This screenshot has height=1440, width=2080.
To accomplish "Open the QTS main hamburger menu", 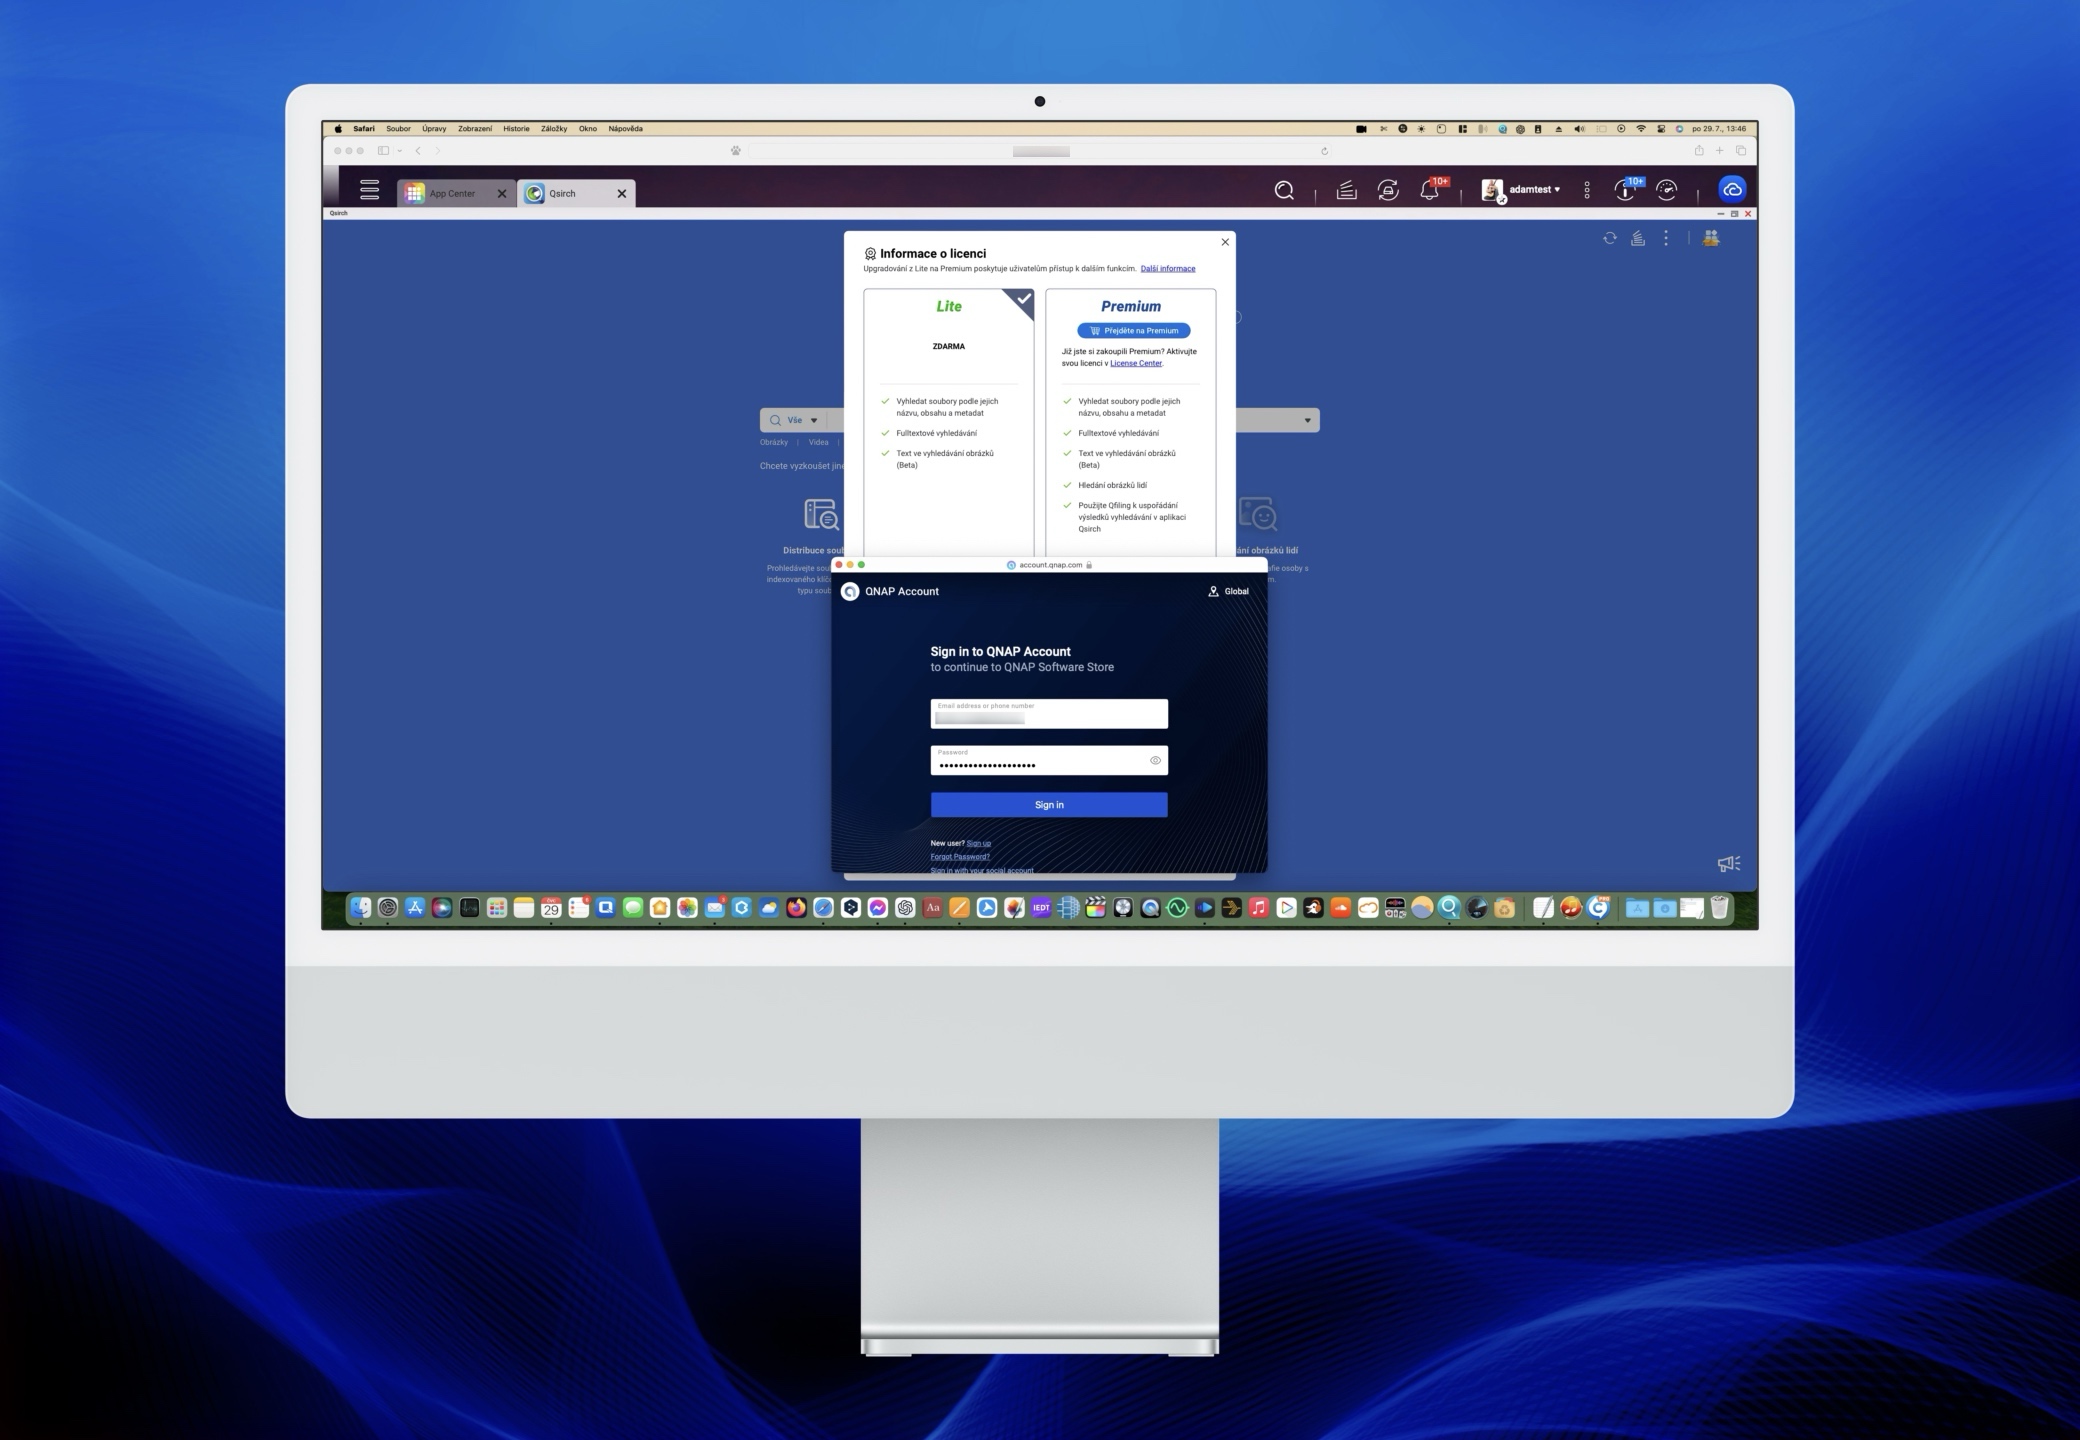I will [x=369, y=190].
